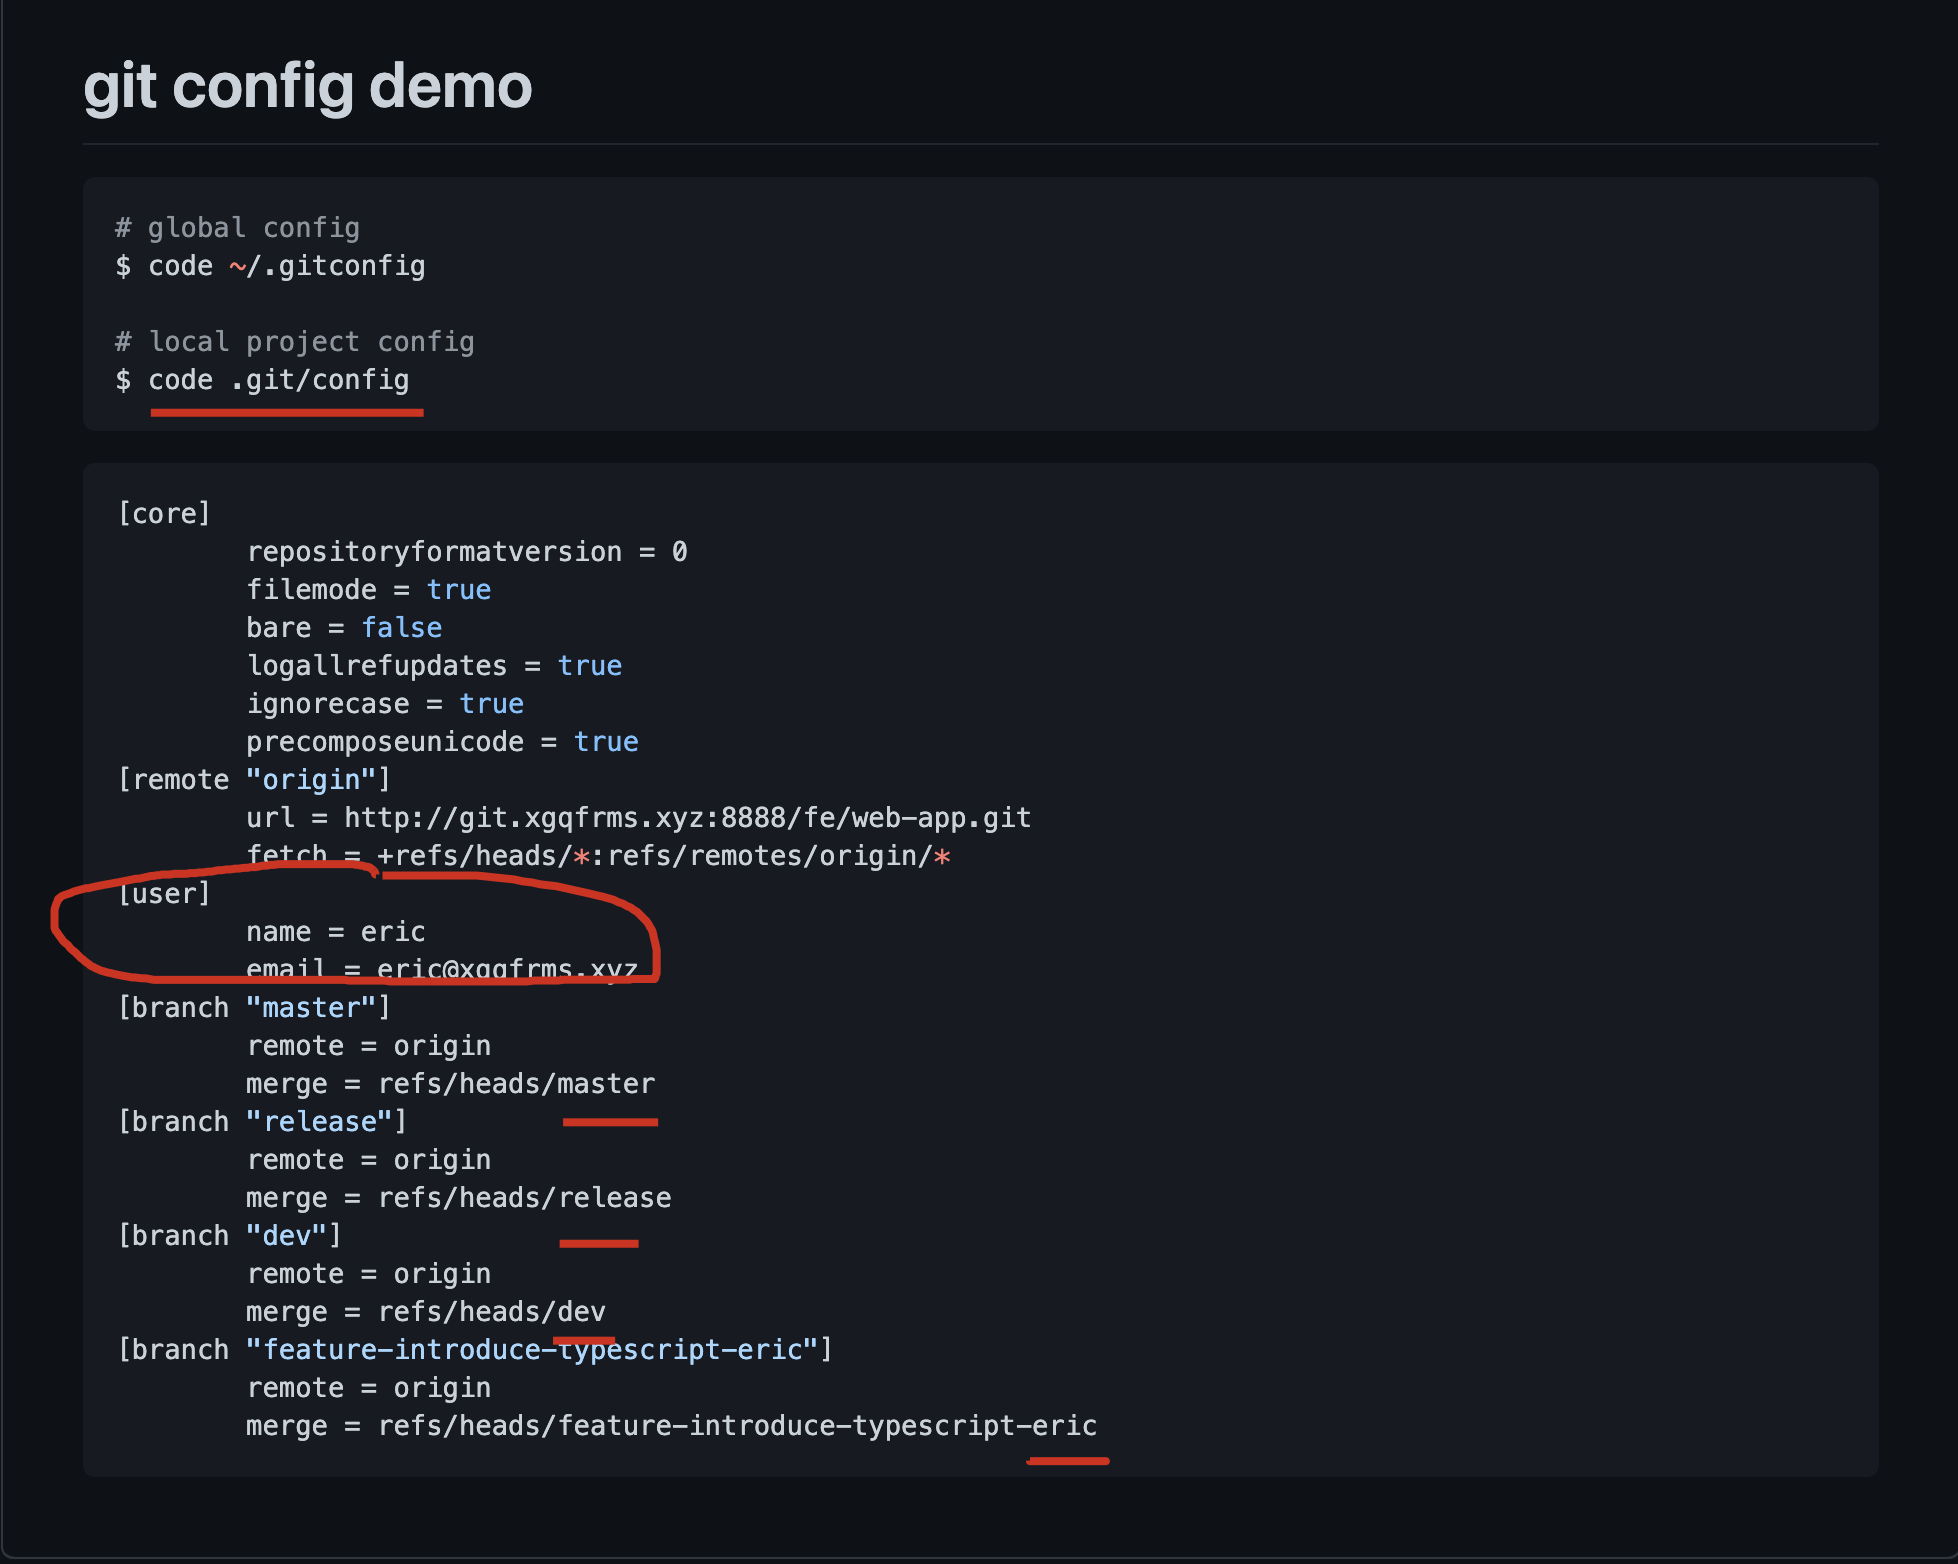Screen dimensions: 1958x1564
Task: Click the local project config path .git/config
Action: click(x=321, y=378)
